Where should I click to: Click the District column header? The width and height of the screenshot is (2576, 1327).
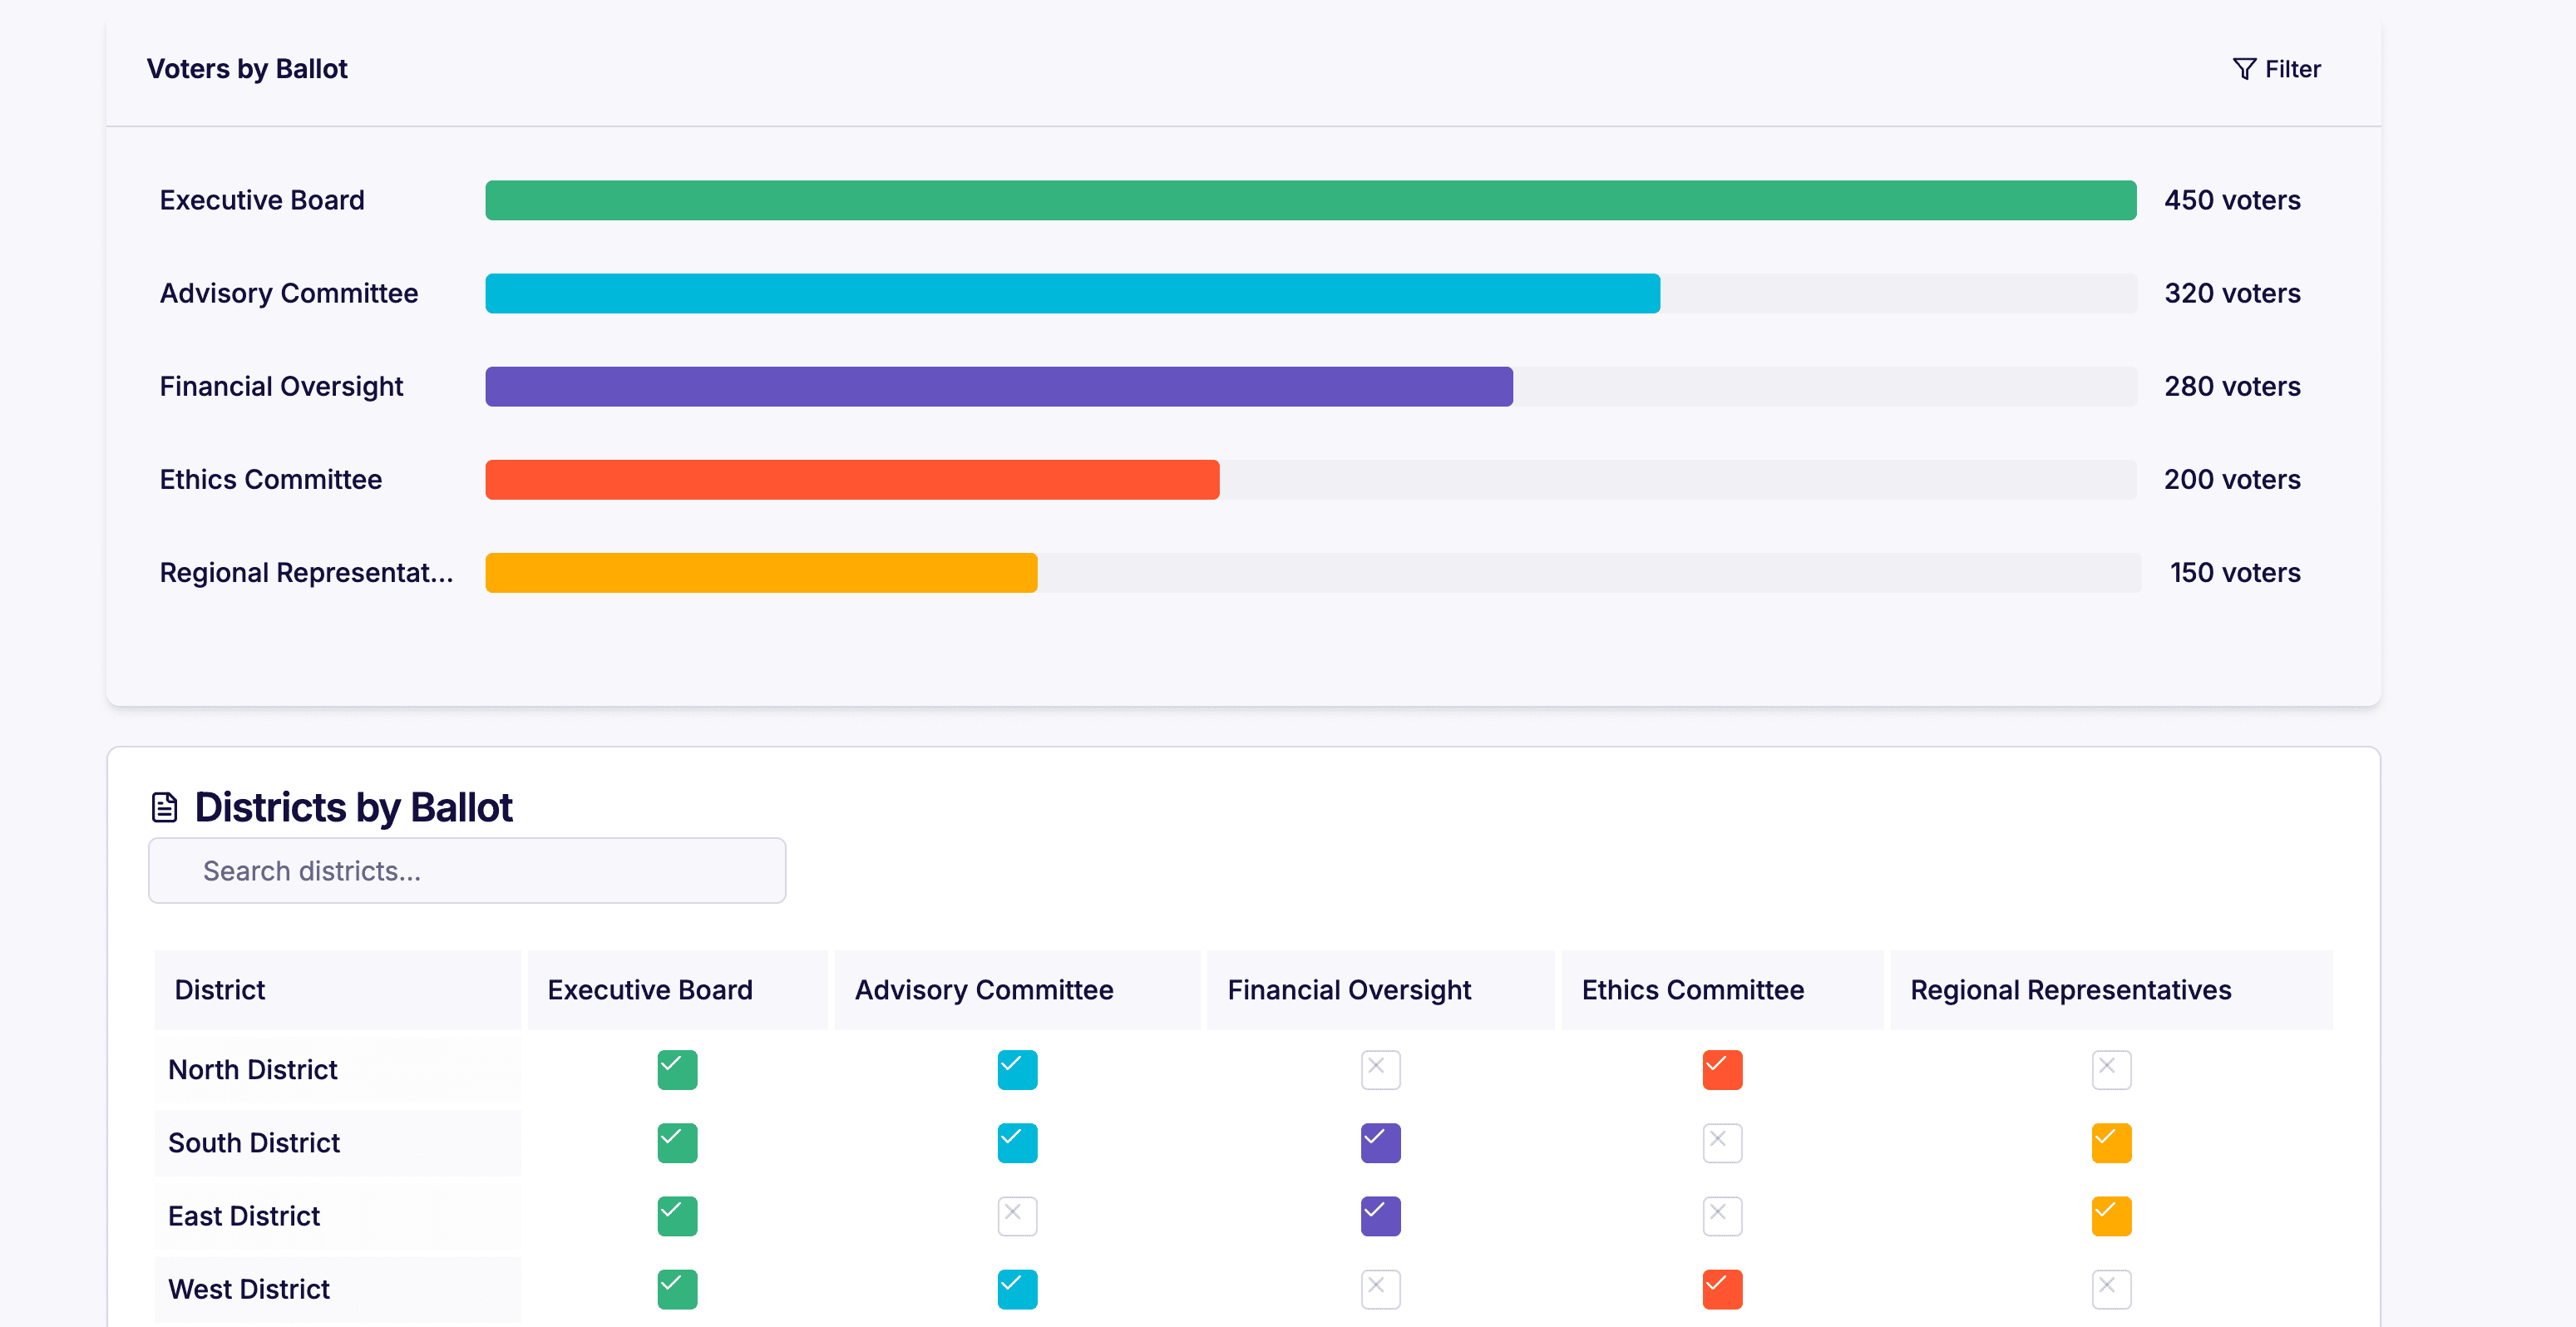pyautogui.click(x=220, y=990)
